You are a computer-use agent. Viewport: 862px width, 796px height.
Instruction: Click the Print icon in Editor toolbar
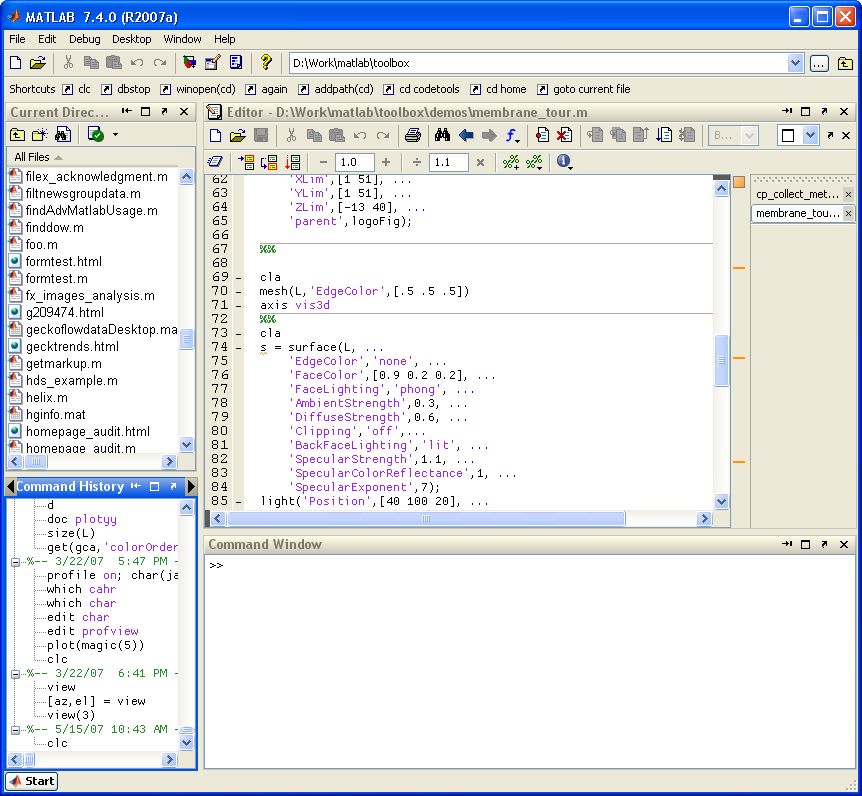tap(413, 136)
